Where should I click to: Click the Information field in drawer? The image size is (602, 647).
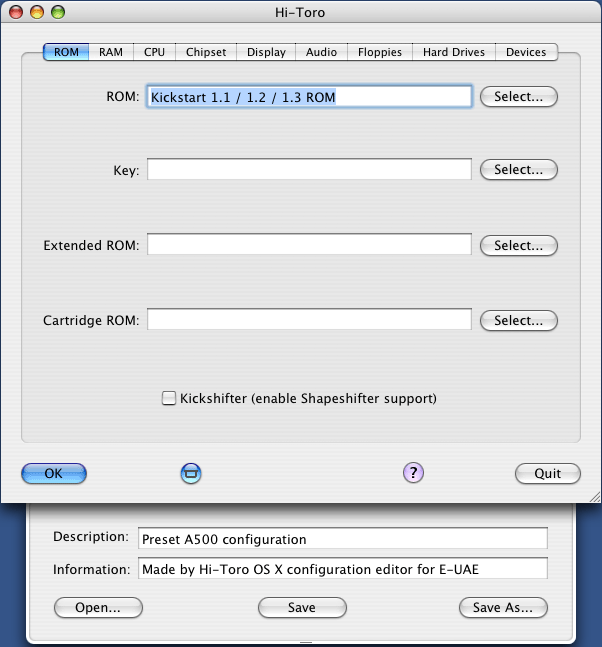pos(342,568)
